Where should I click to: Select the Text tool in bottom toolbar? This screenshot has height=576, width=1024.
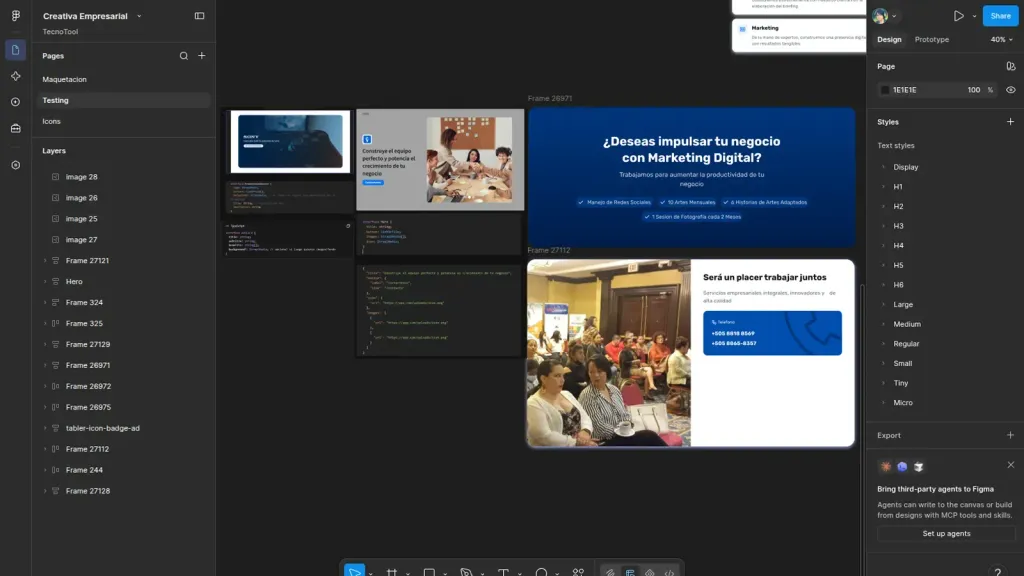coord(504,571)
